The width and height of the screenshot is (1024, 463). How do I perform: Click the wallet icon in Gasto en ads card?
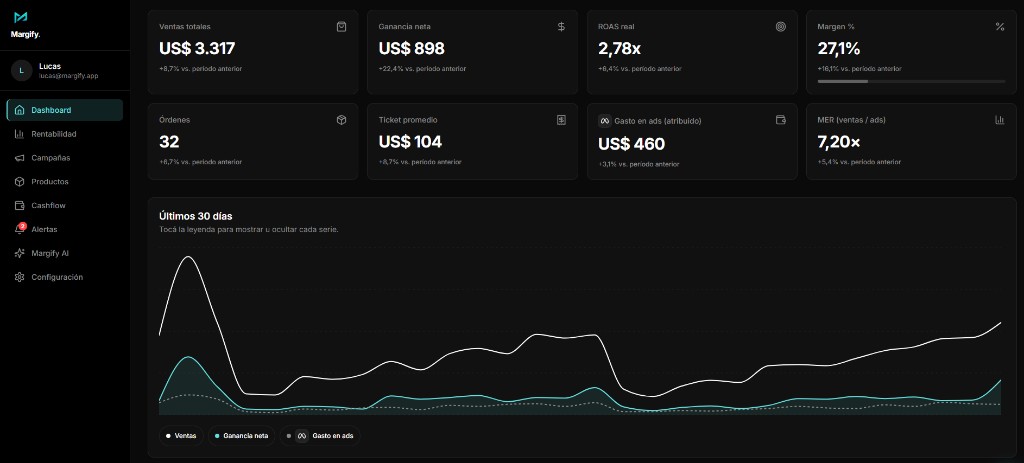(x=781, y=120)
